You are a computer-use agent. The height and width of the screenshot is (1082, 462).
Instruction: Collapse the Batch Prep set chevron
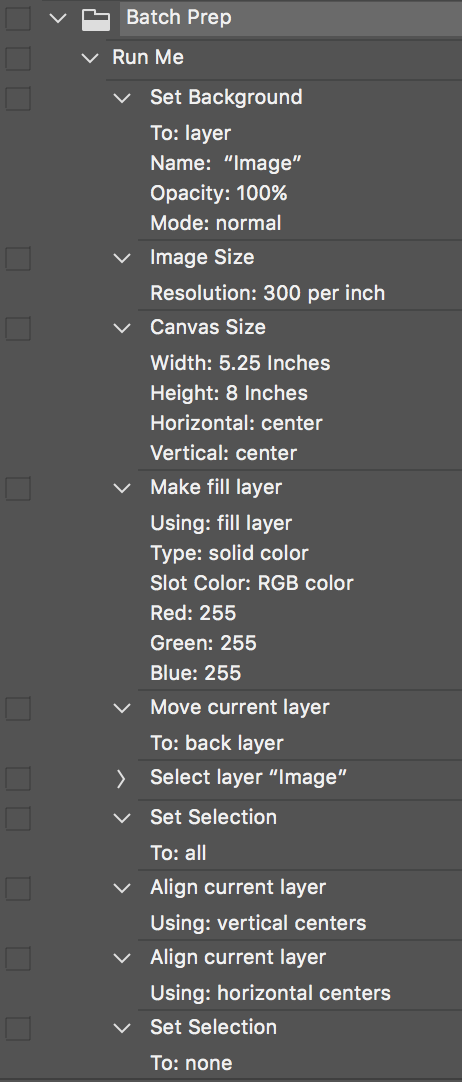(x=59, y=19)
